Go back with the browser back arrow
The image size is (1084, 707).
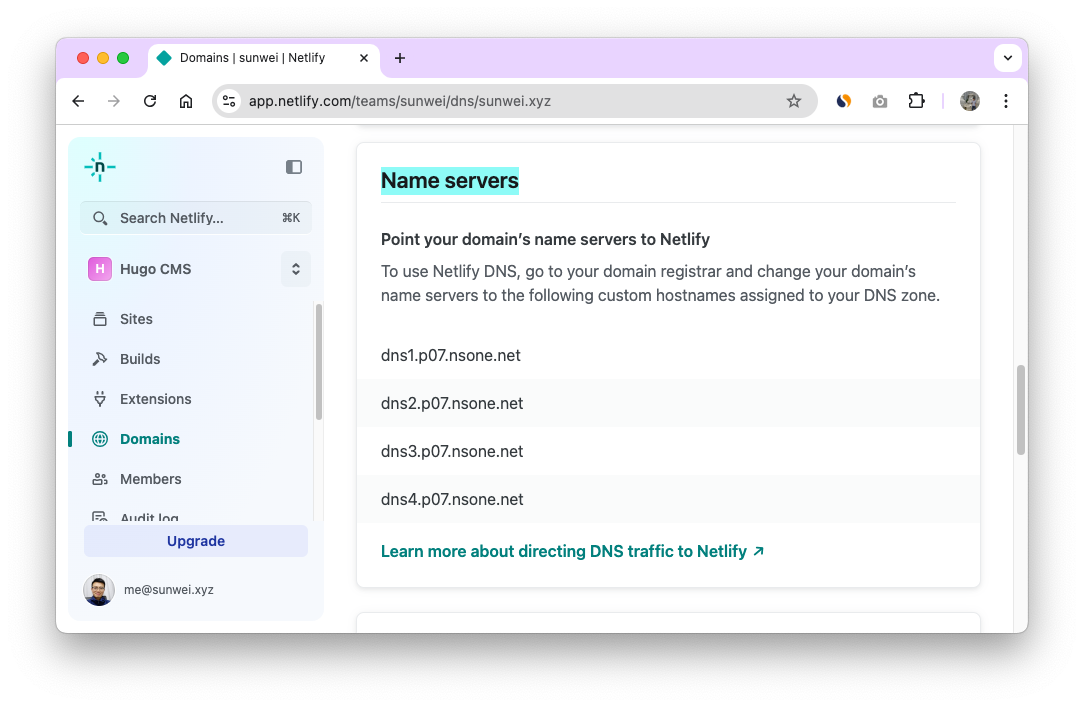click(78, 102)
